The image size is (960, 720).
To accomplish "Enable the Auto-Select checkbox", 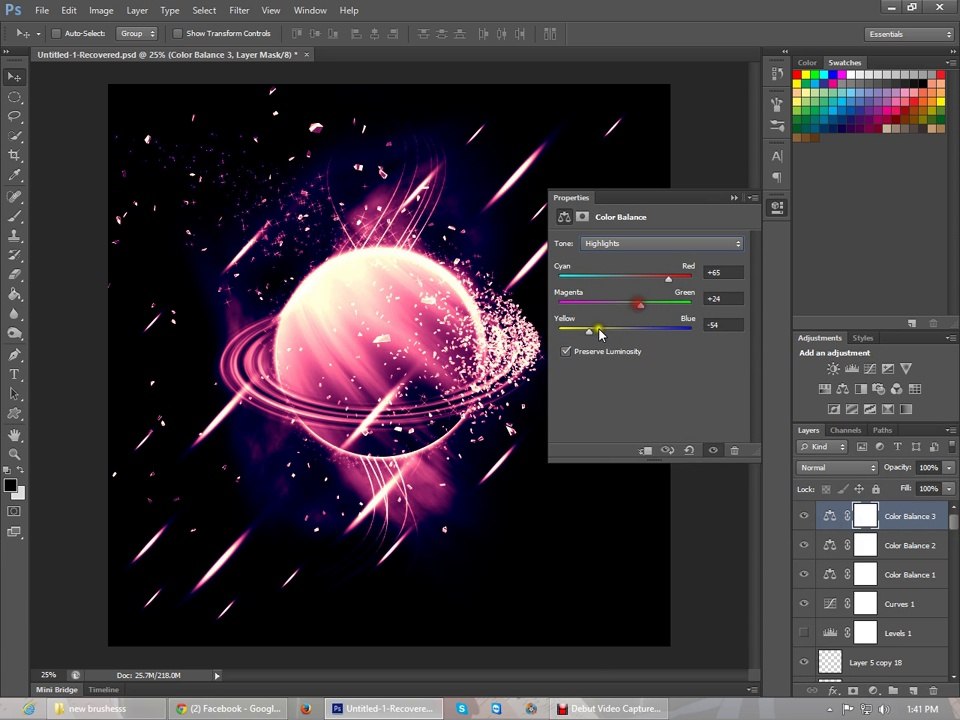I will (x=56, y=34).
